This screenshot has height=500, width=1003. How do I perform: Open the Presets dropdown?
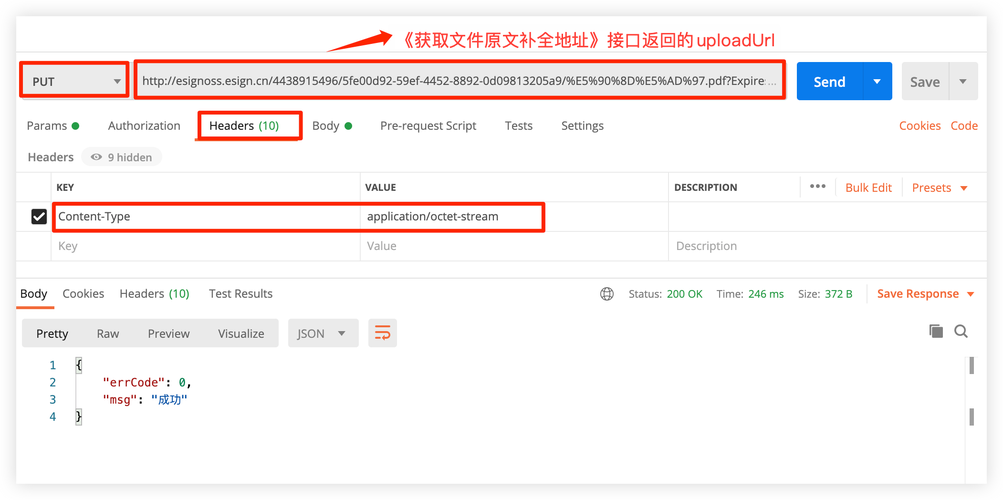(x=940, y=187)
